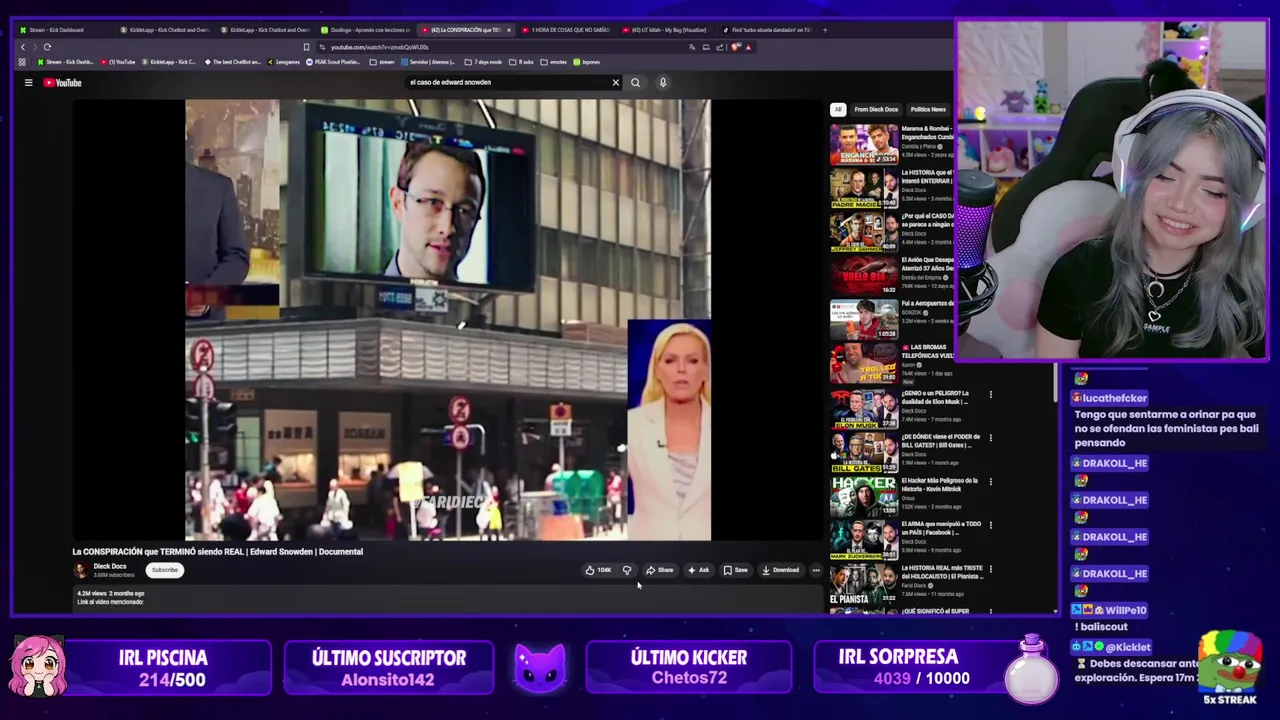Open the Dieck Docs channel name link
This screenshot has width=1280, height=720.
(x=110, y=566)
